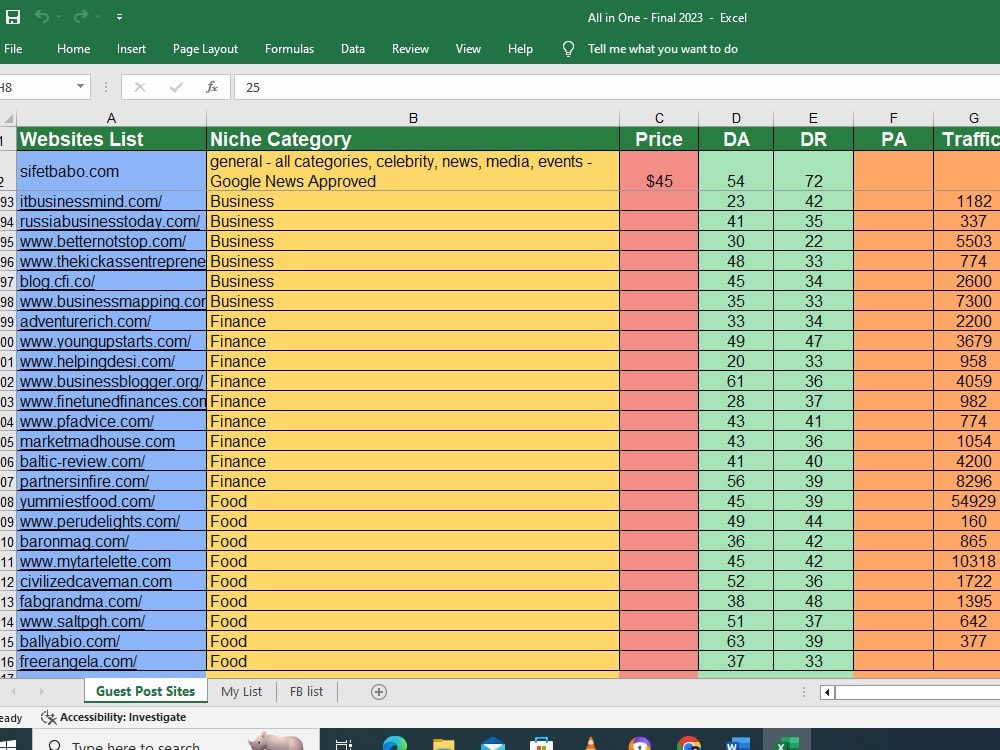Open the File menu

pyautogui.click(x=13, y=49)
